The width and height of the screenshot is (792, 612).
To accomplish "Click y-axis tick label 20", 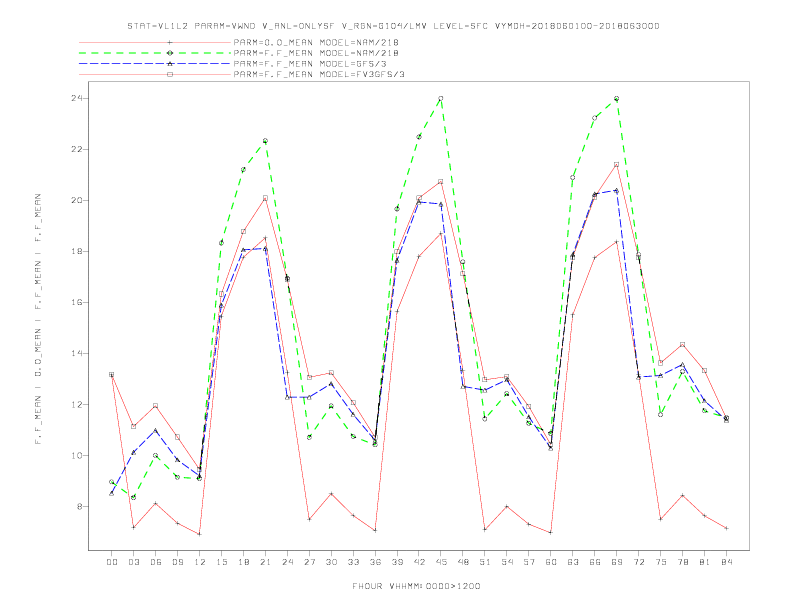I will coord(77,200).
